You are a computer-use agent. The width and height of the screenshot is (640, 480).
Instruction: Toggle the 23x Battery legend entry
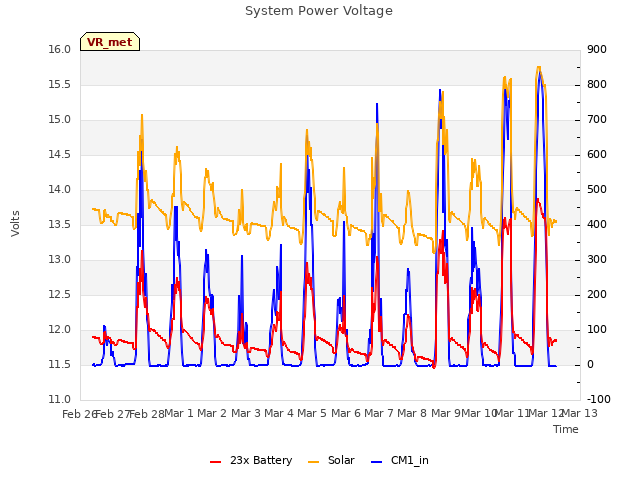[x=251, y=460]
